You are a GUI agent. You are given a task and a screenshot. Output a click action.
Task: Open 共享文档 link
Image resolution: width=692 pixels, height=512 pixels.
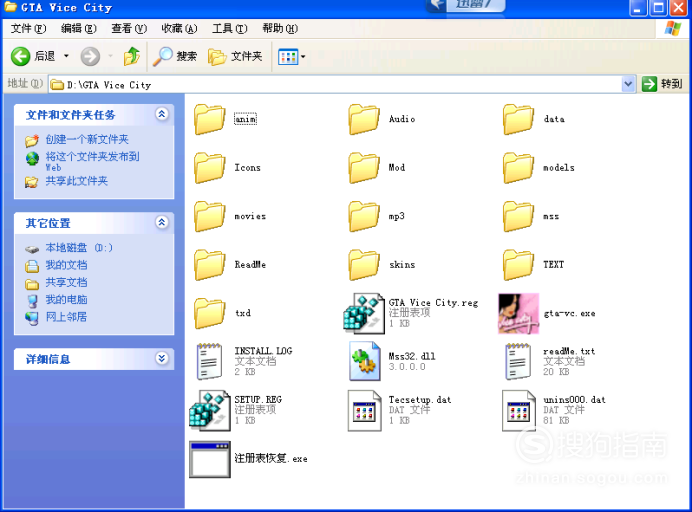coord(66,282)
